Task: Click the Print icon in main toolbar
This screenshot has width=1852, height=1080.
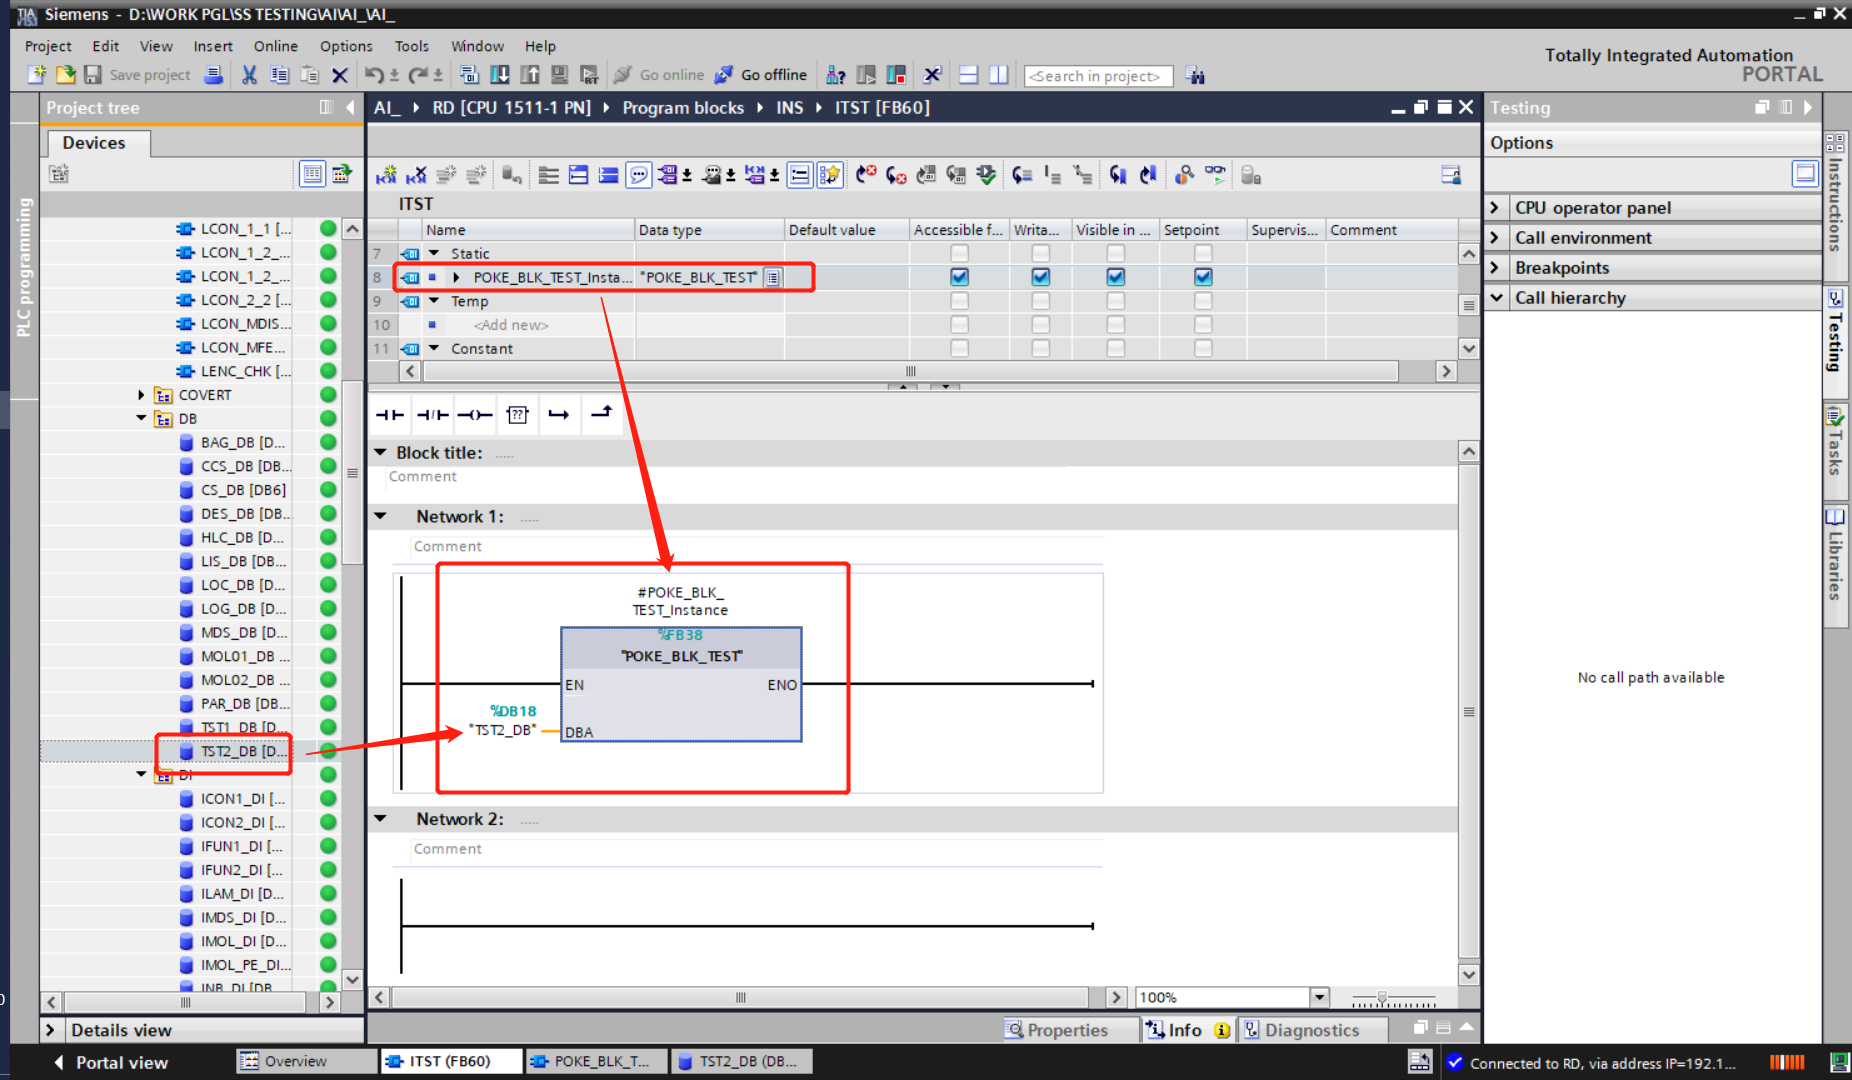Action: tap(213, 75)
